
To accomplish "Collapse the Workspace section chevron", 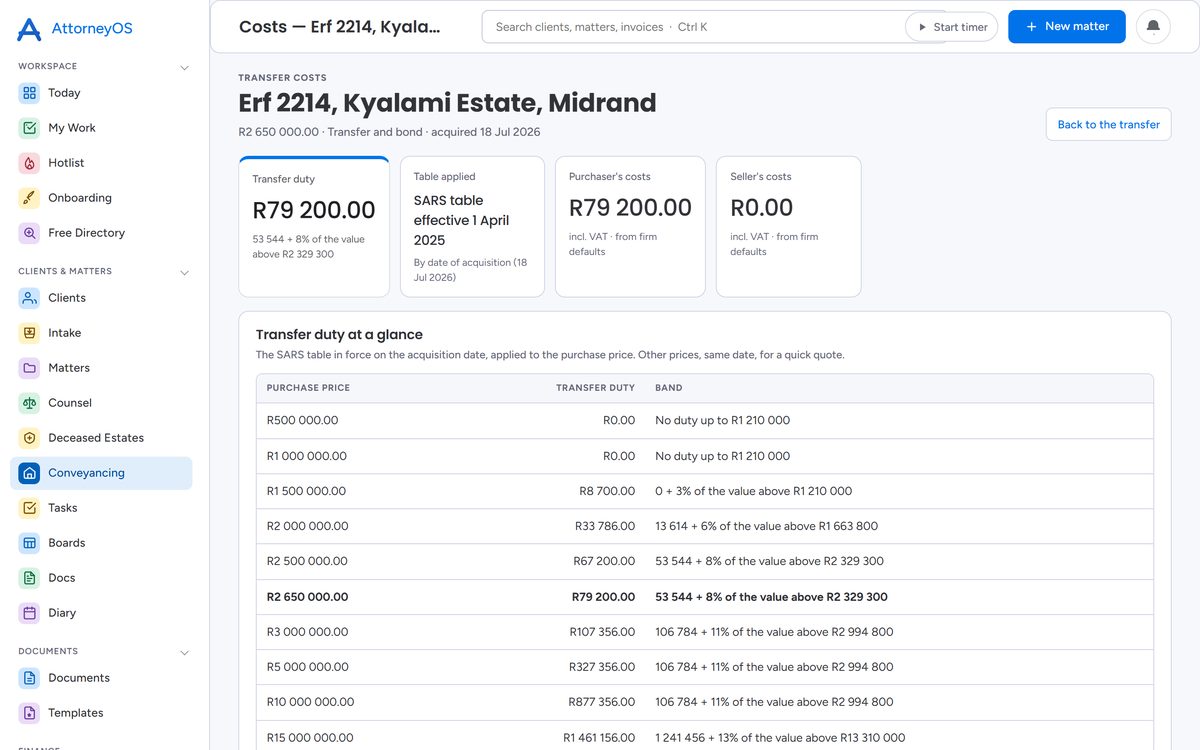I will coord(184,67).
